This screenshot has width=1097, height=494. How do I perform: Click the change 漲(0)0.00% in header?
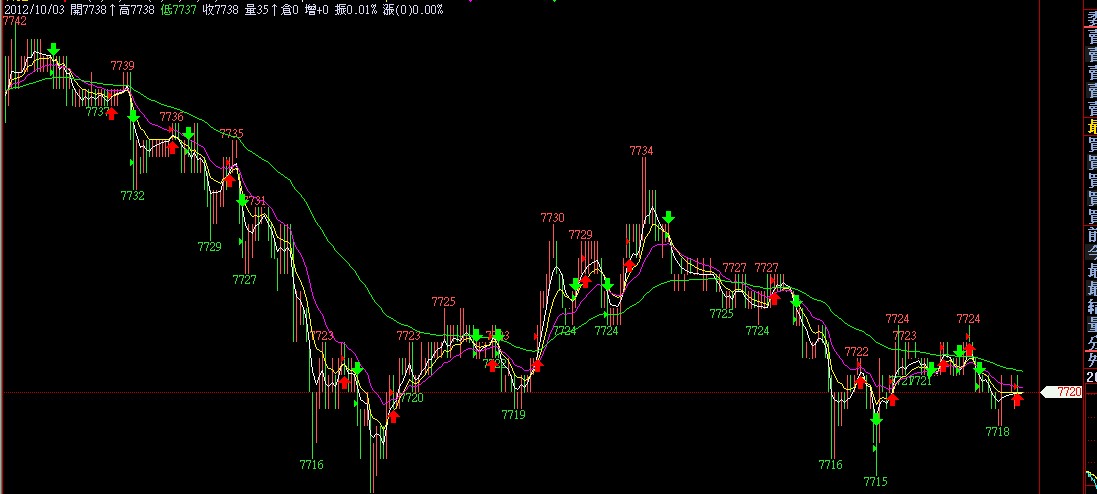413,10
